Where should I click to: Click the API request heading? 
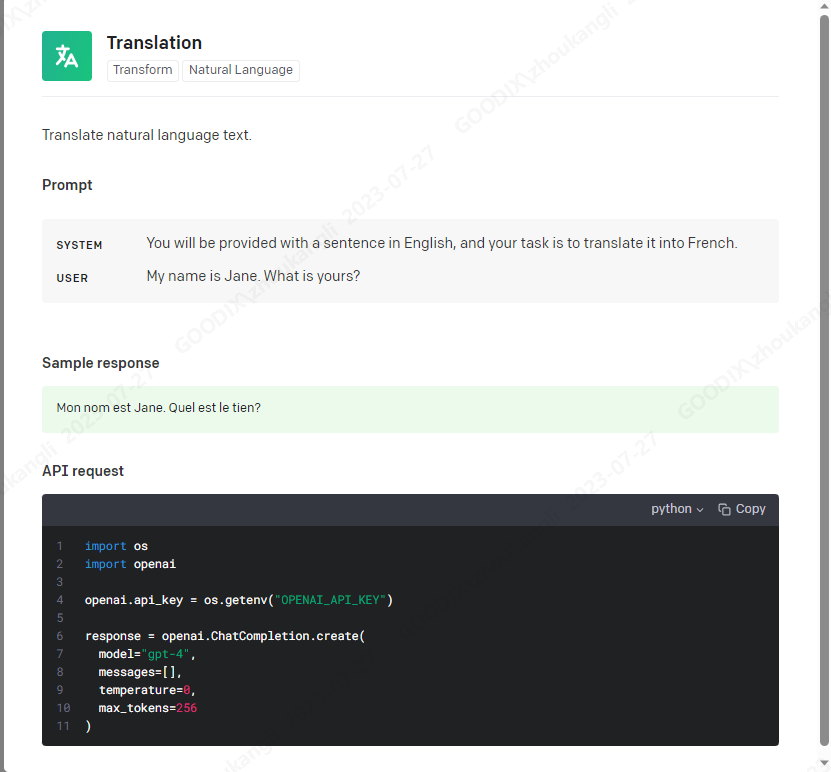[x=83, y=471]
